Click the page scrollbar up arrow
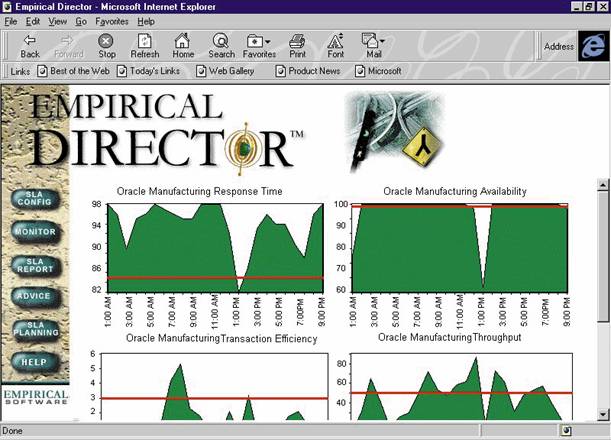Screen dimensions: 611x440 (x=603, y=184)
